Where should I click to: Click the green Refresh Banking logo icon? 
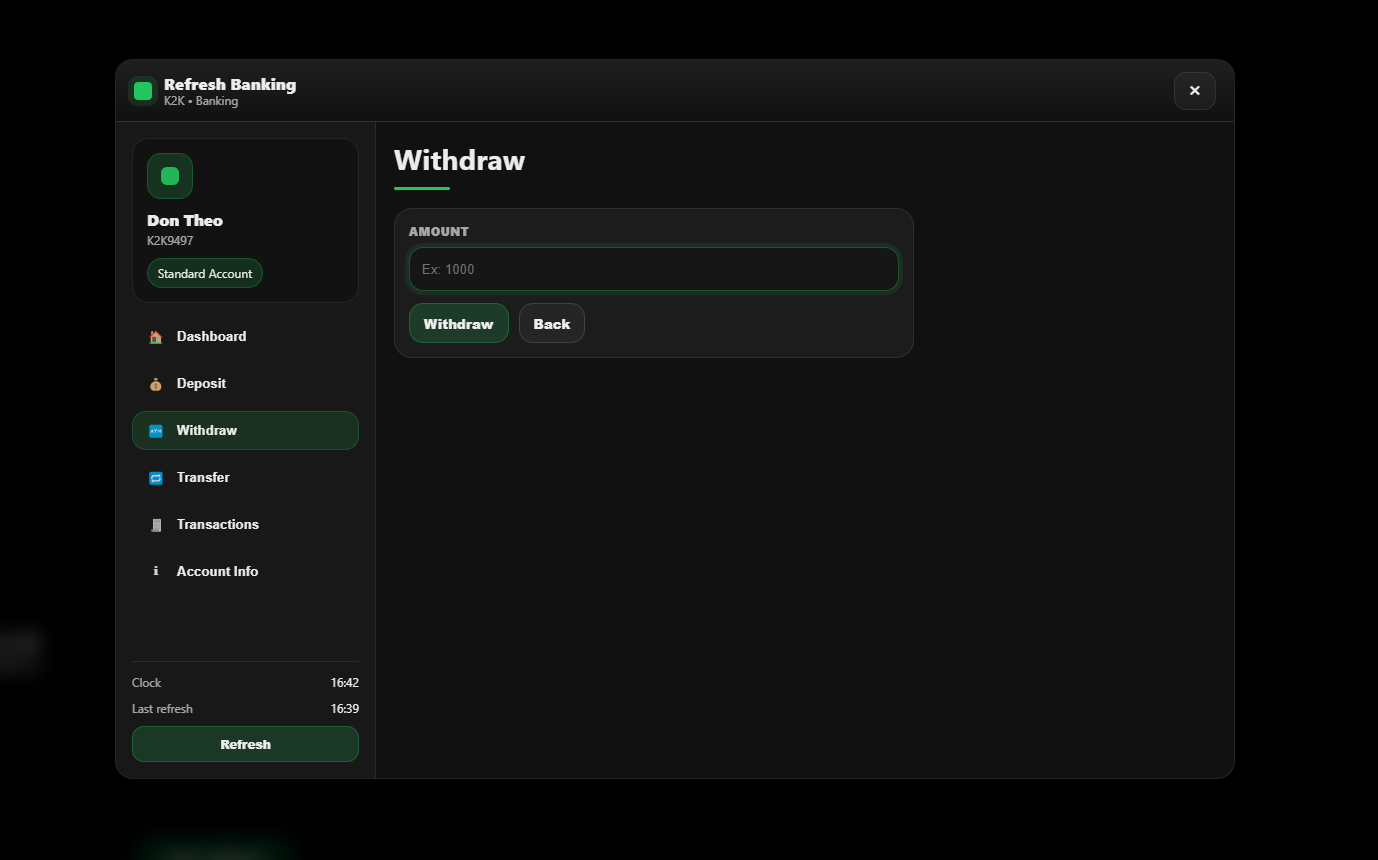click(143, 91)
